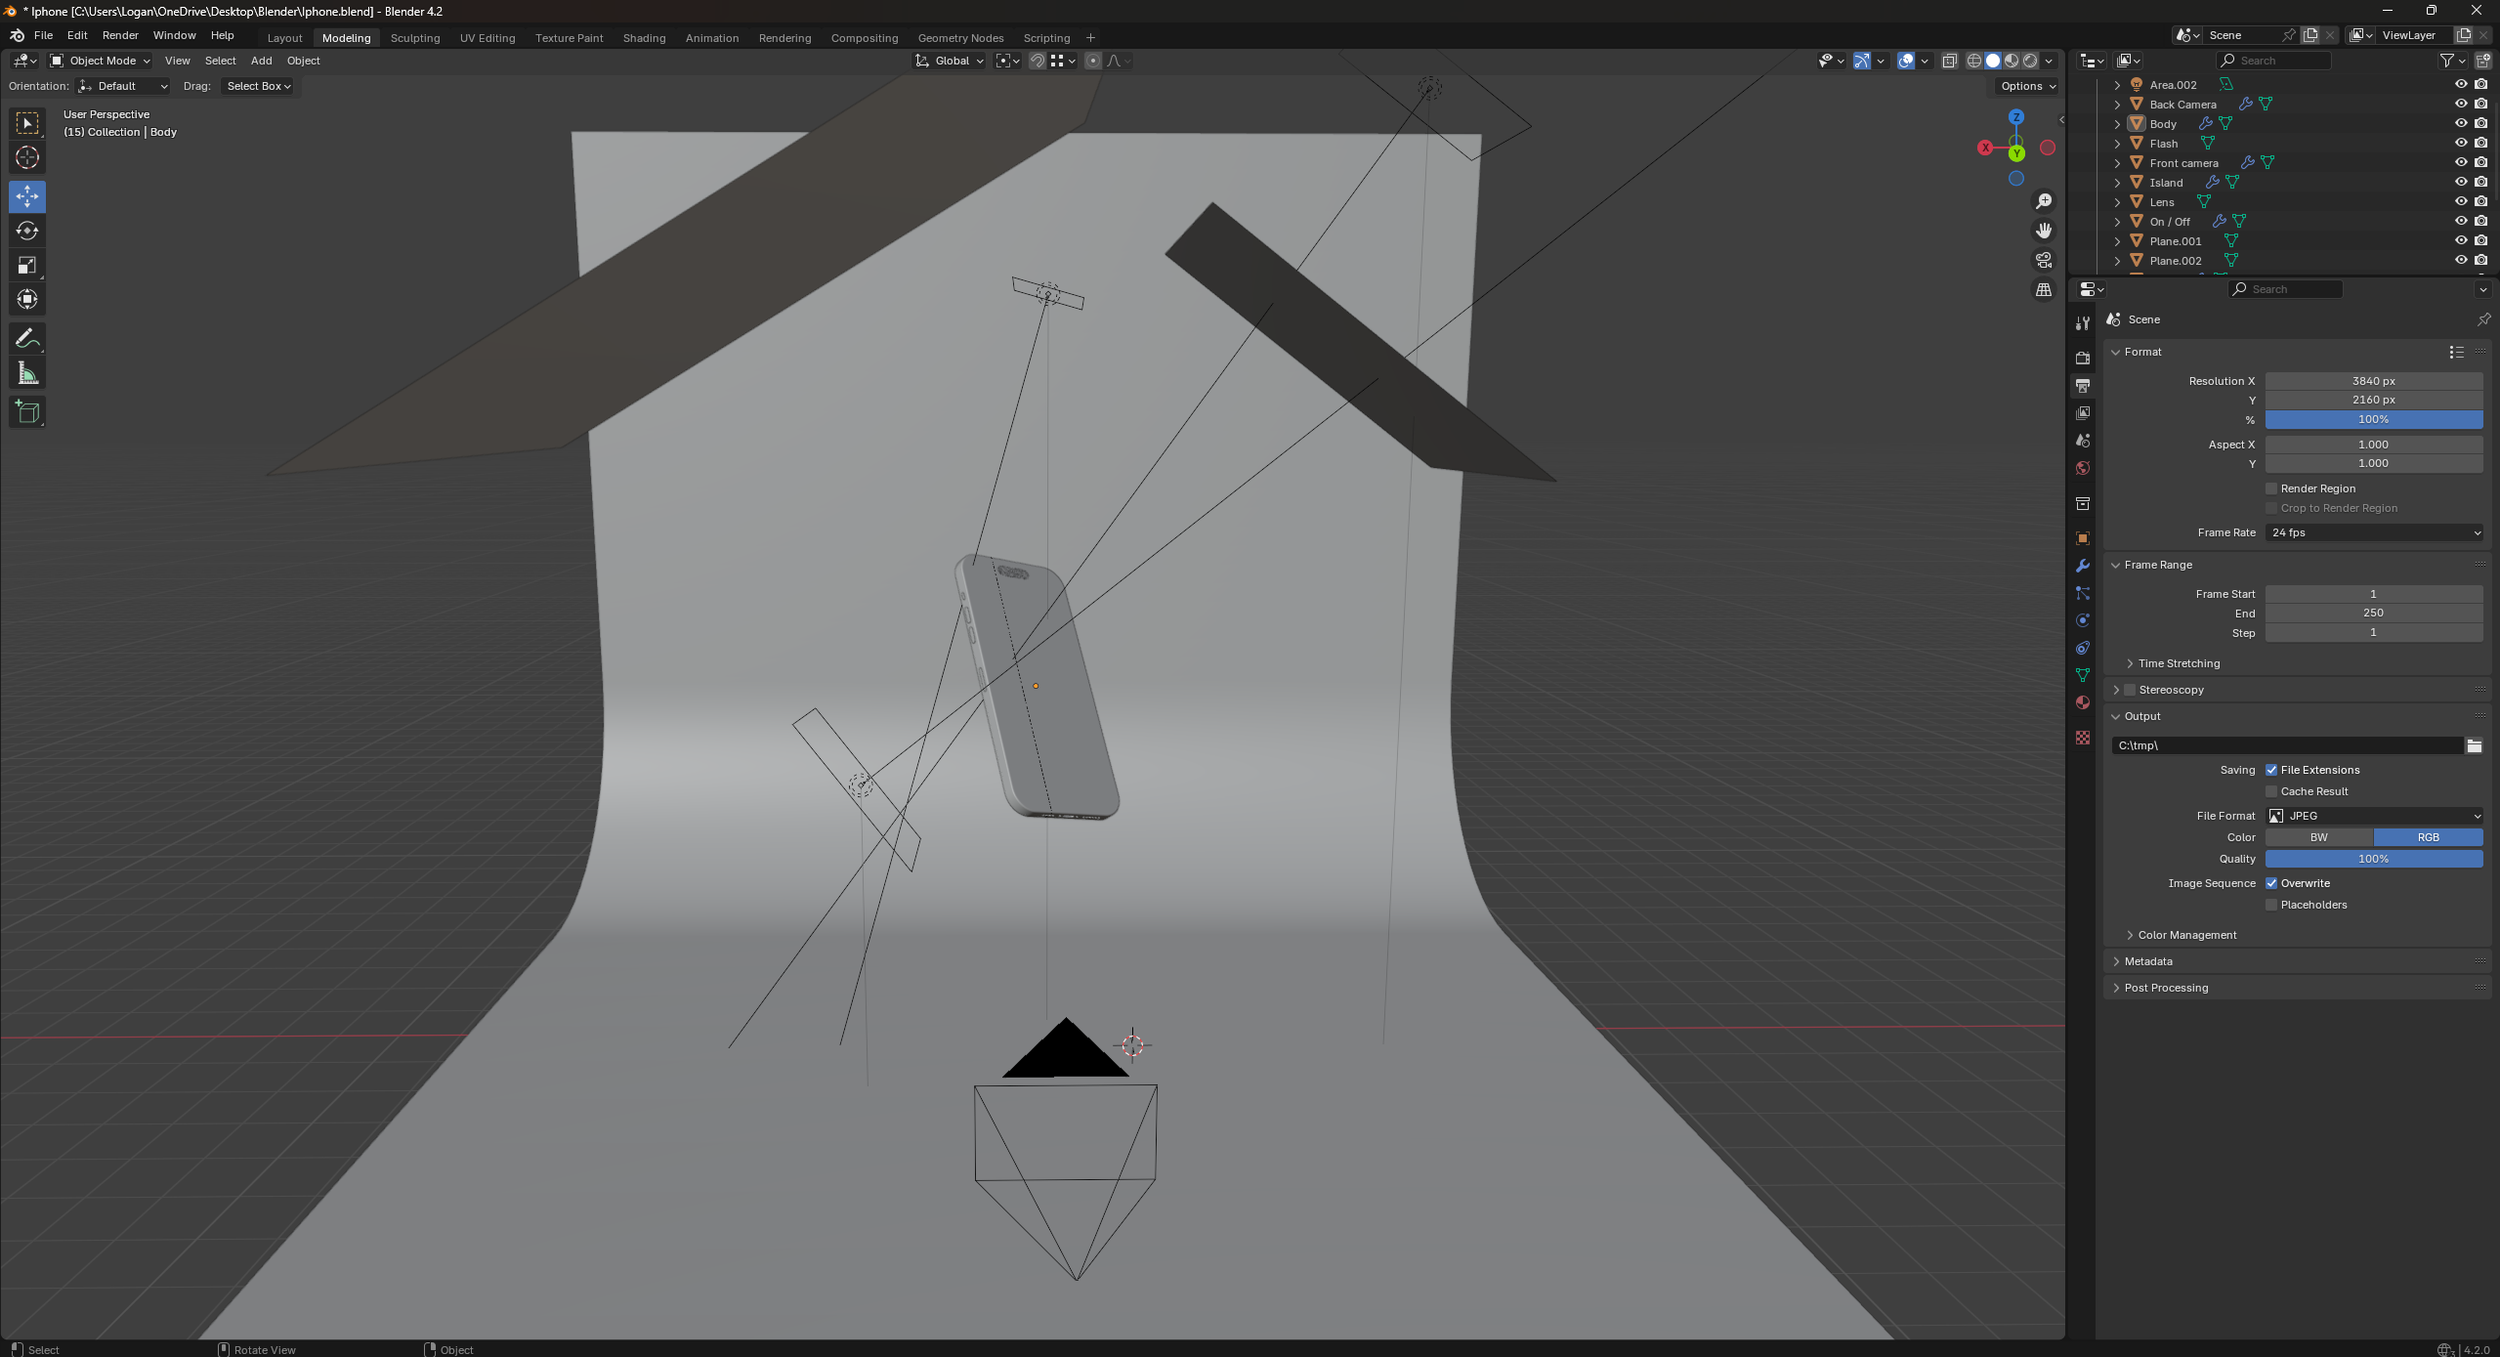Screen dimensions: 2500x1357
Task: Disable the Overwrite checkbox
Action: coord(2272,884)
